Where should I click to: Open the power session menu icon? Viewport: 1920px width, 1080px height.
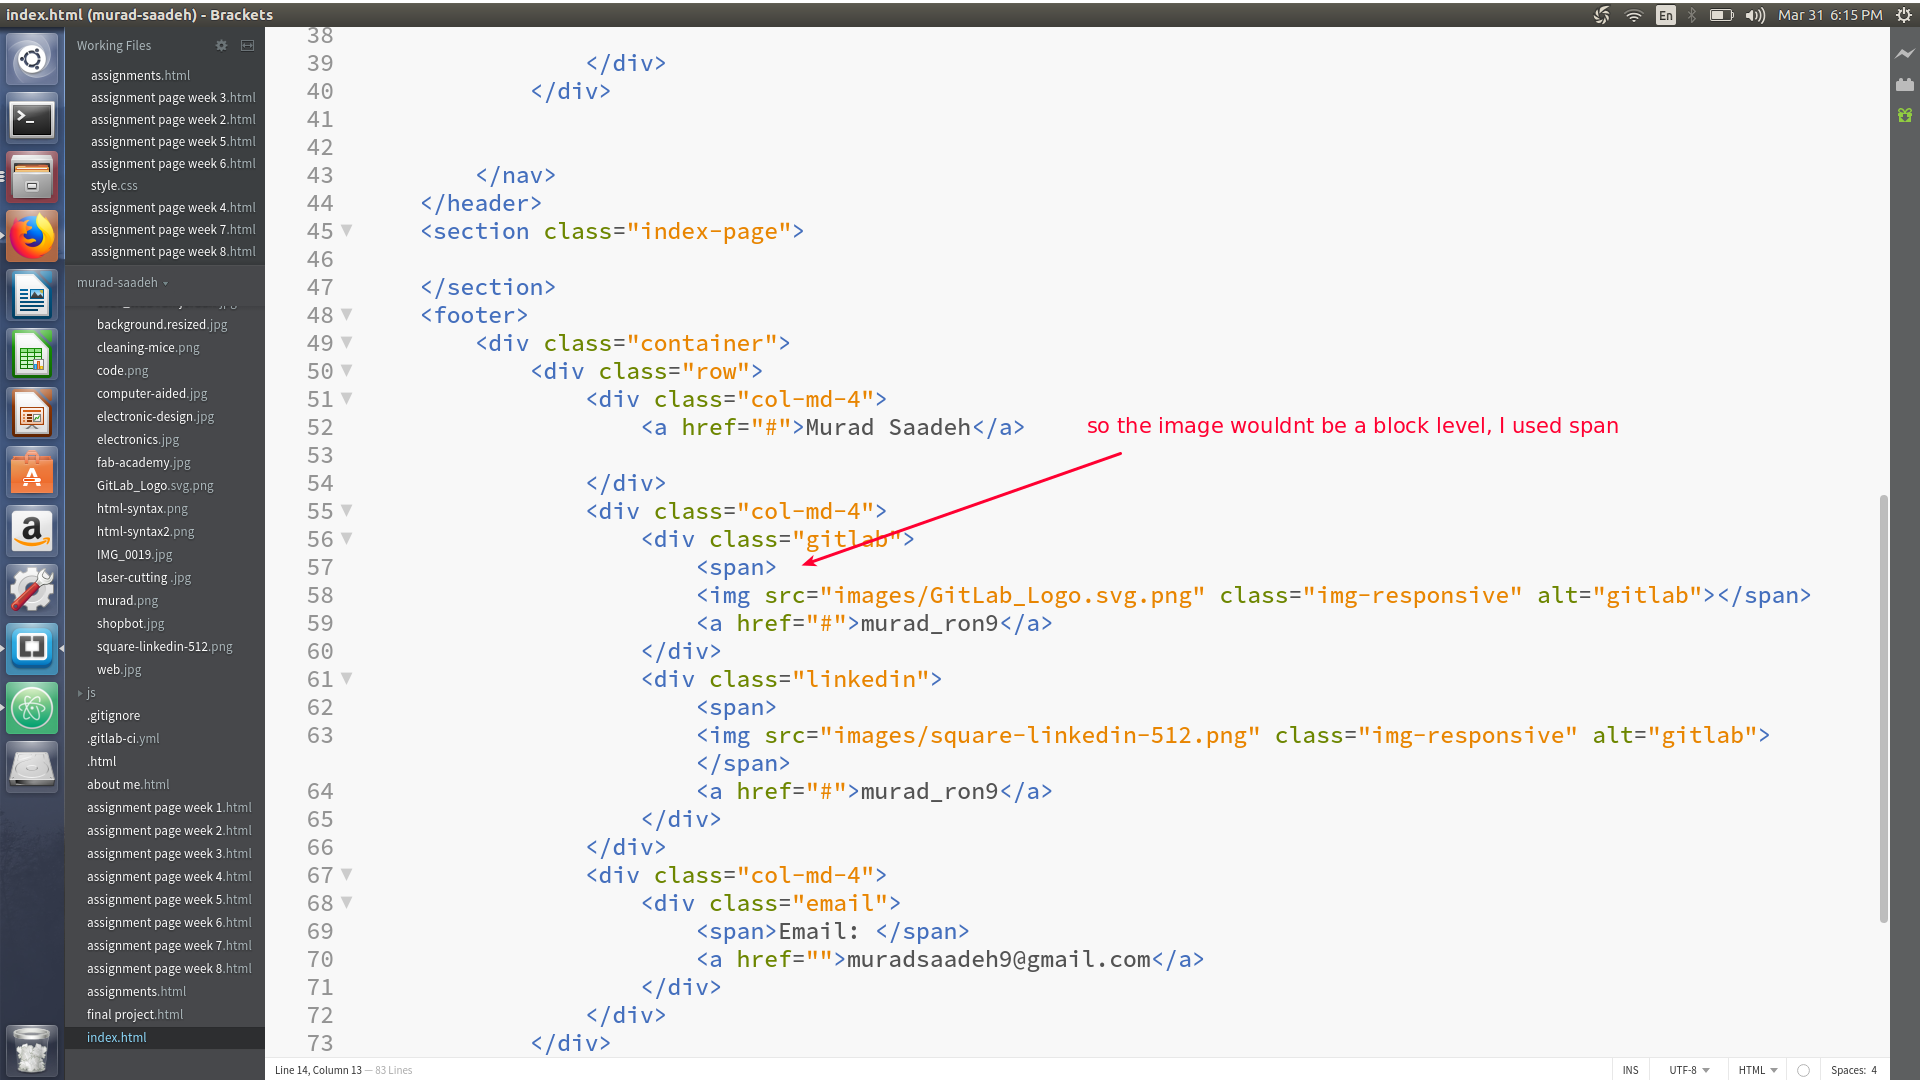pos(1904,15)
